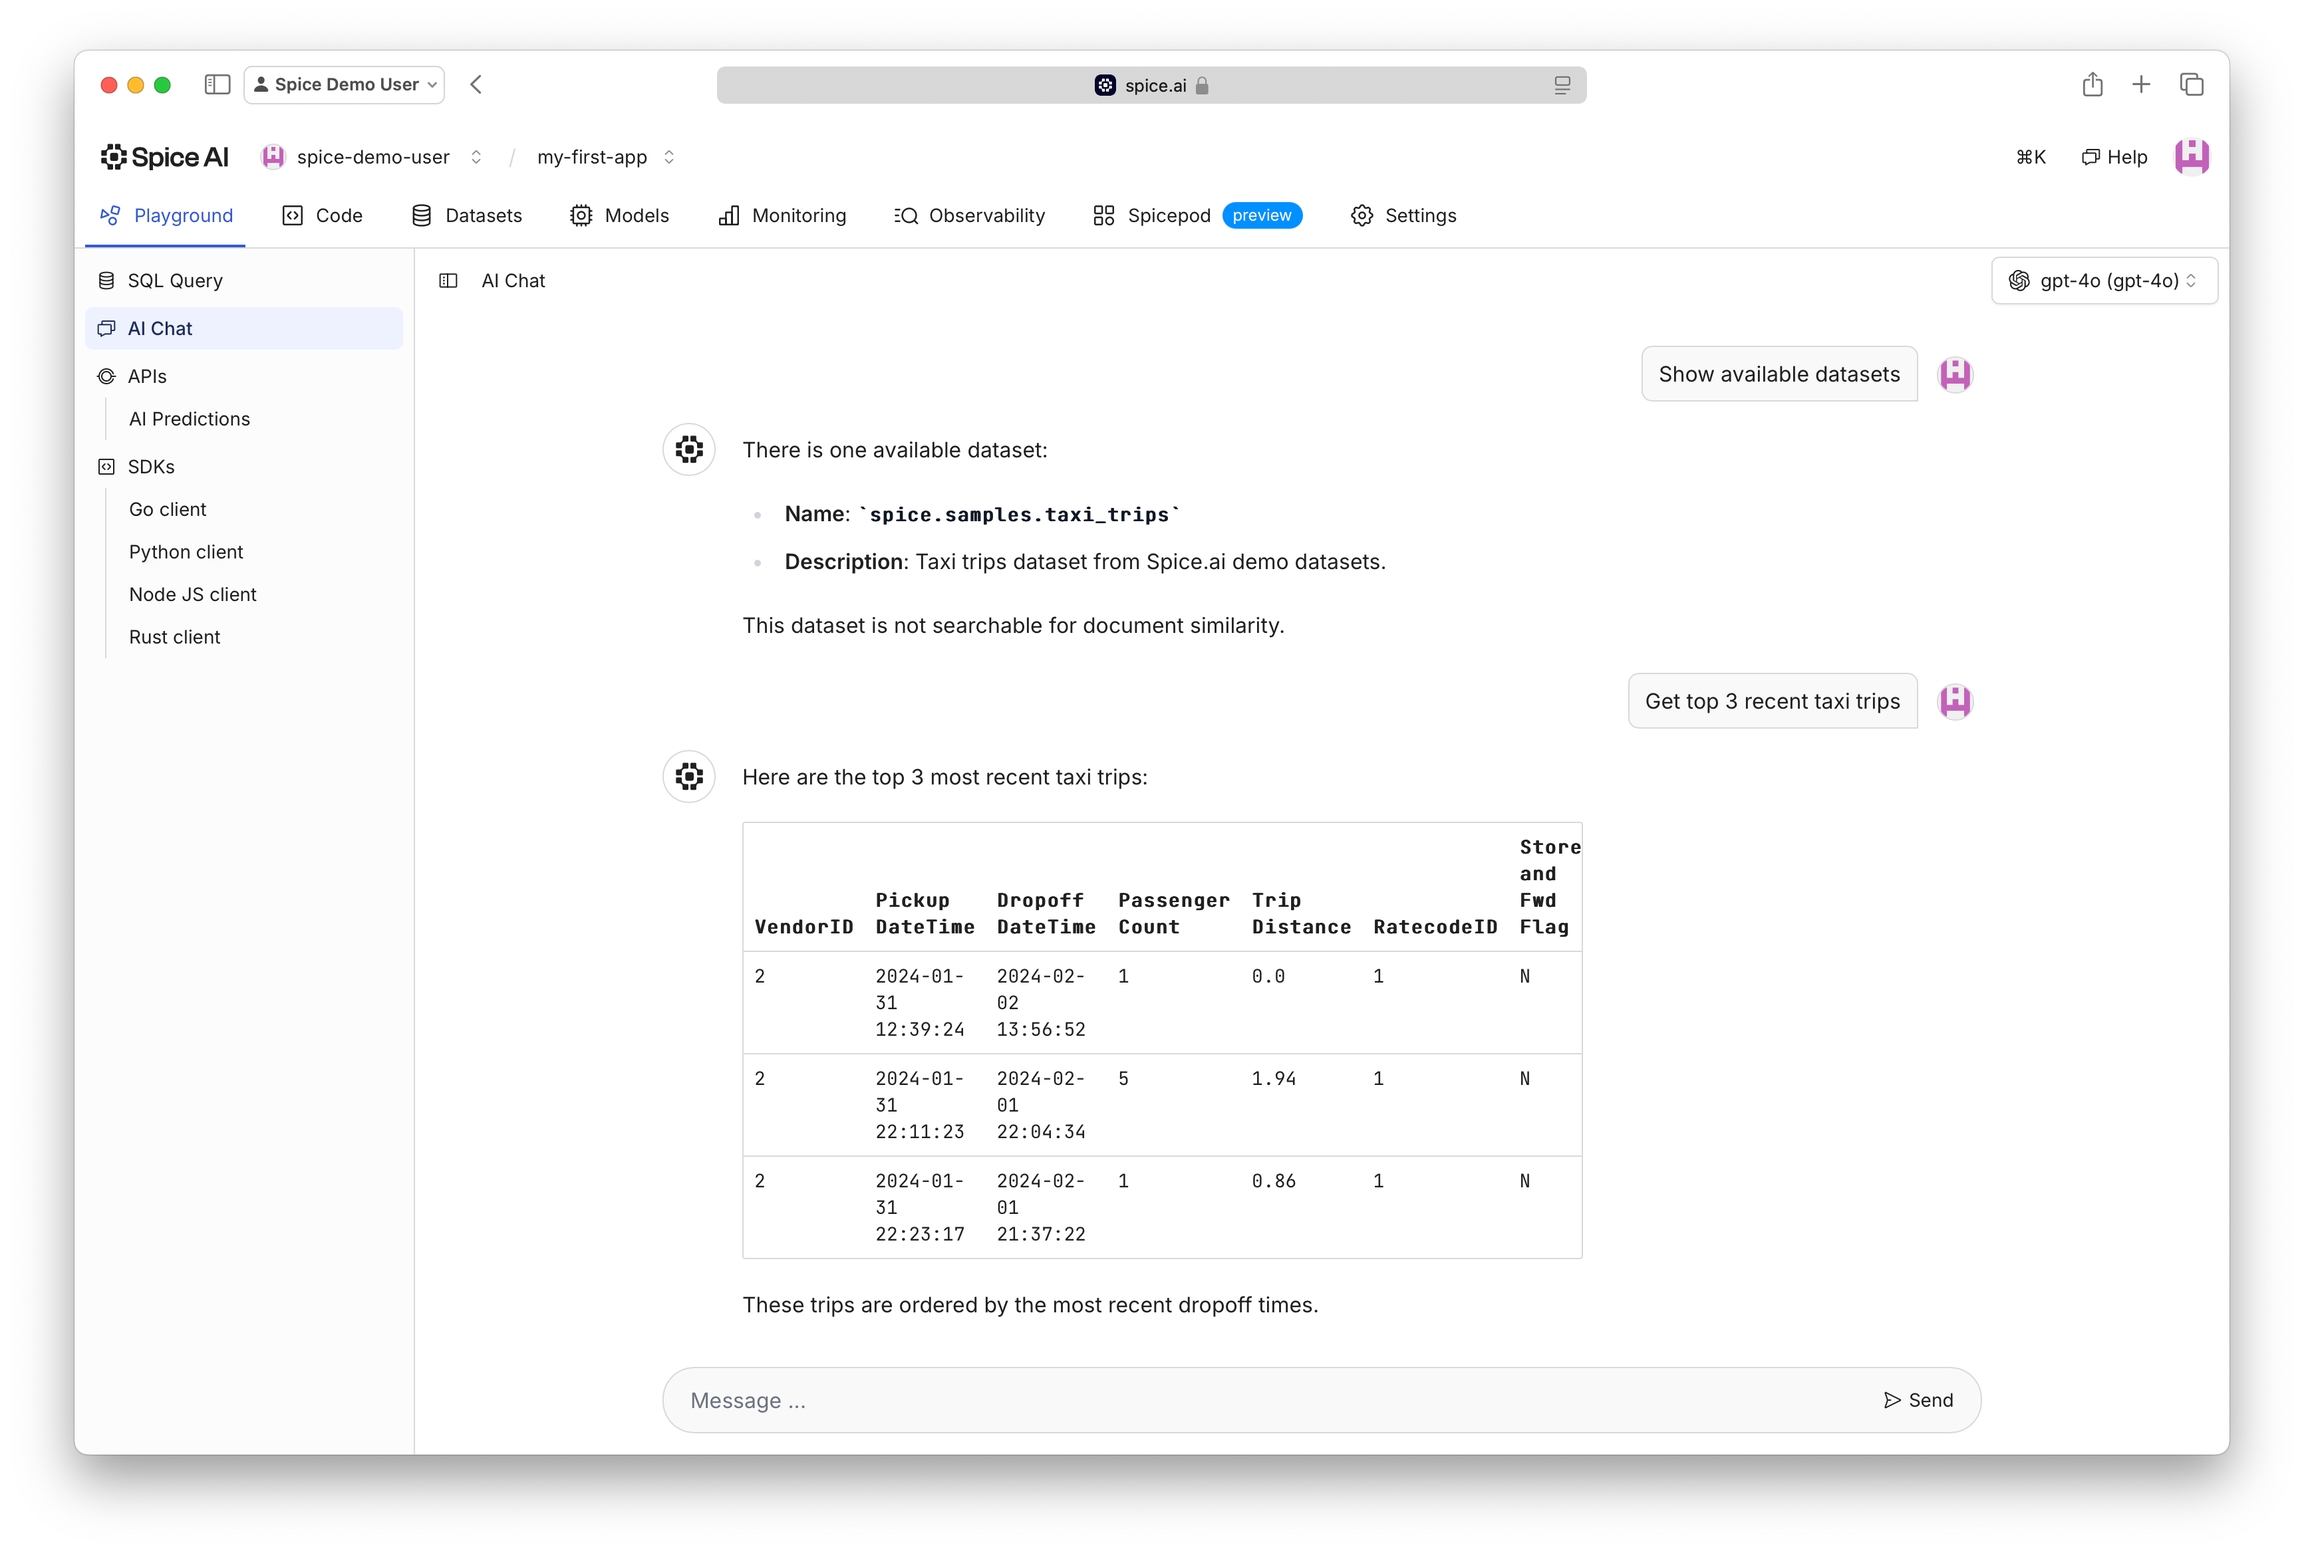The image size is (2304, 1553).
Task: Open the Observability tab
Action: [969, 216]
